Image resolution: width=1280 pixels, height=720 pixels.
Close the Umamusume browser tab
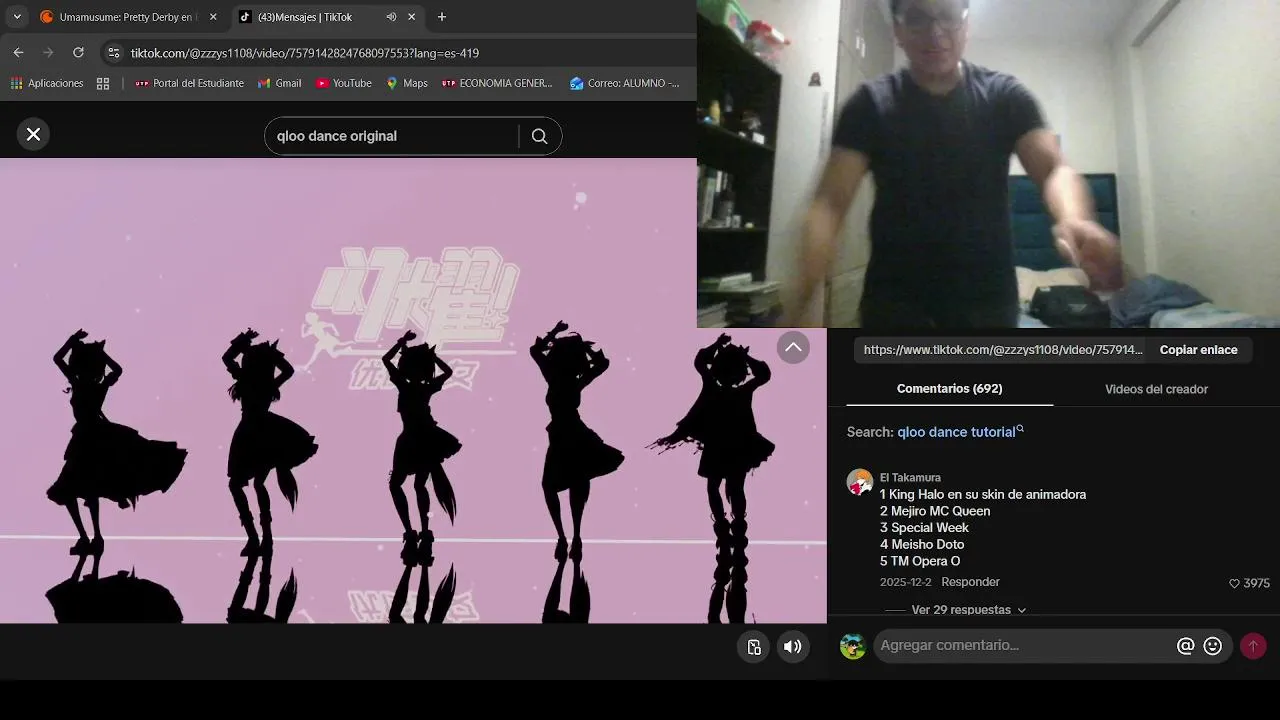pyautogui.click(x=213, y=17)
